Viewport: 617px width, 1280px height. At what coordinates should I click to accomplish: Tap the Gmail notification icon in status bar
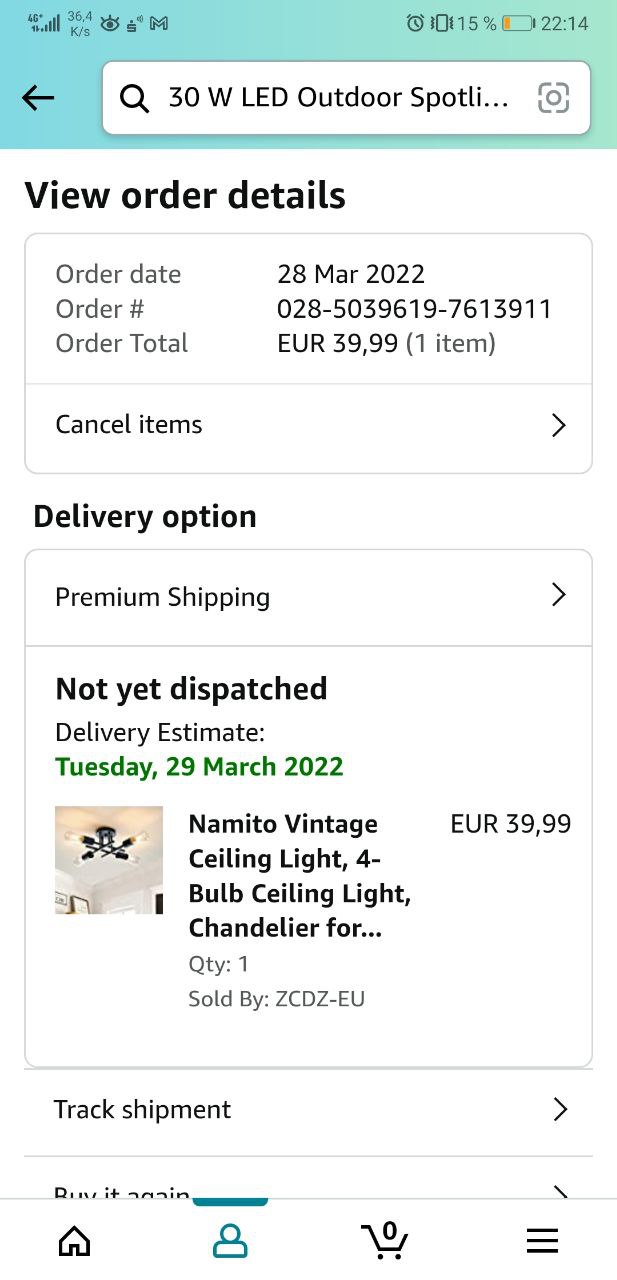tap(158, 23)
